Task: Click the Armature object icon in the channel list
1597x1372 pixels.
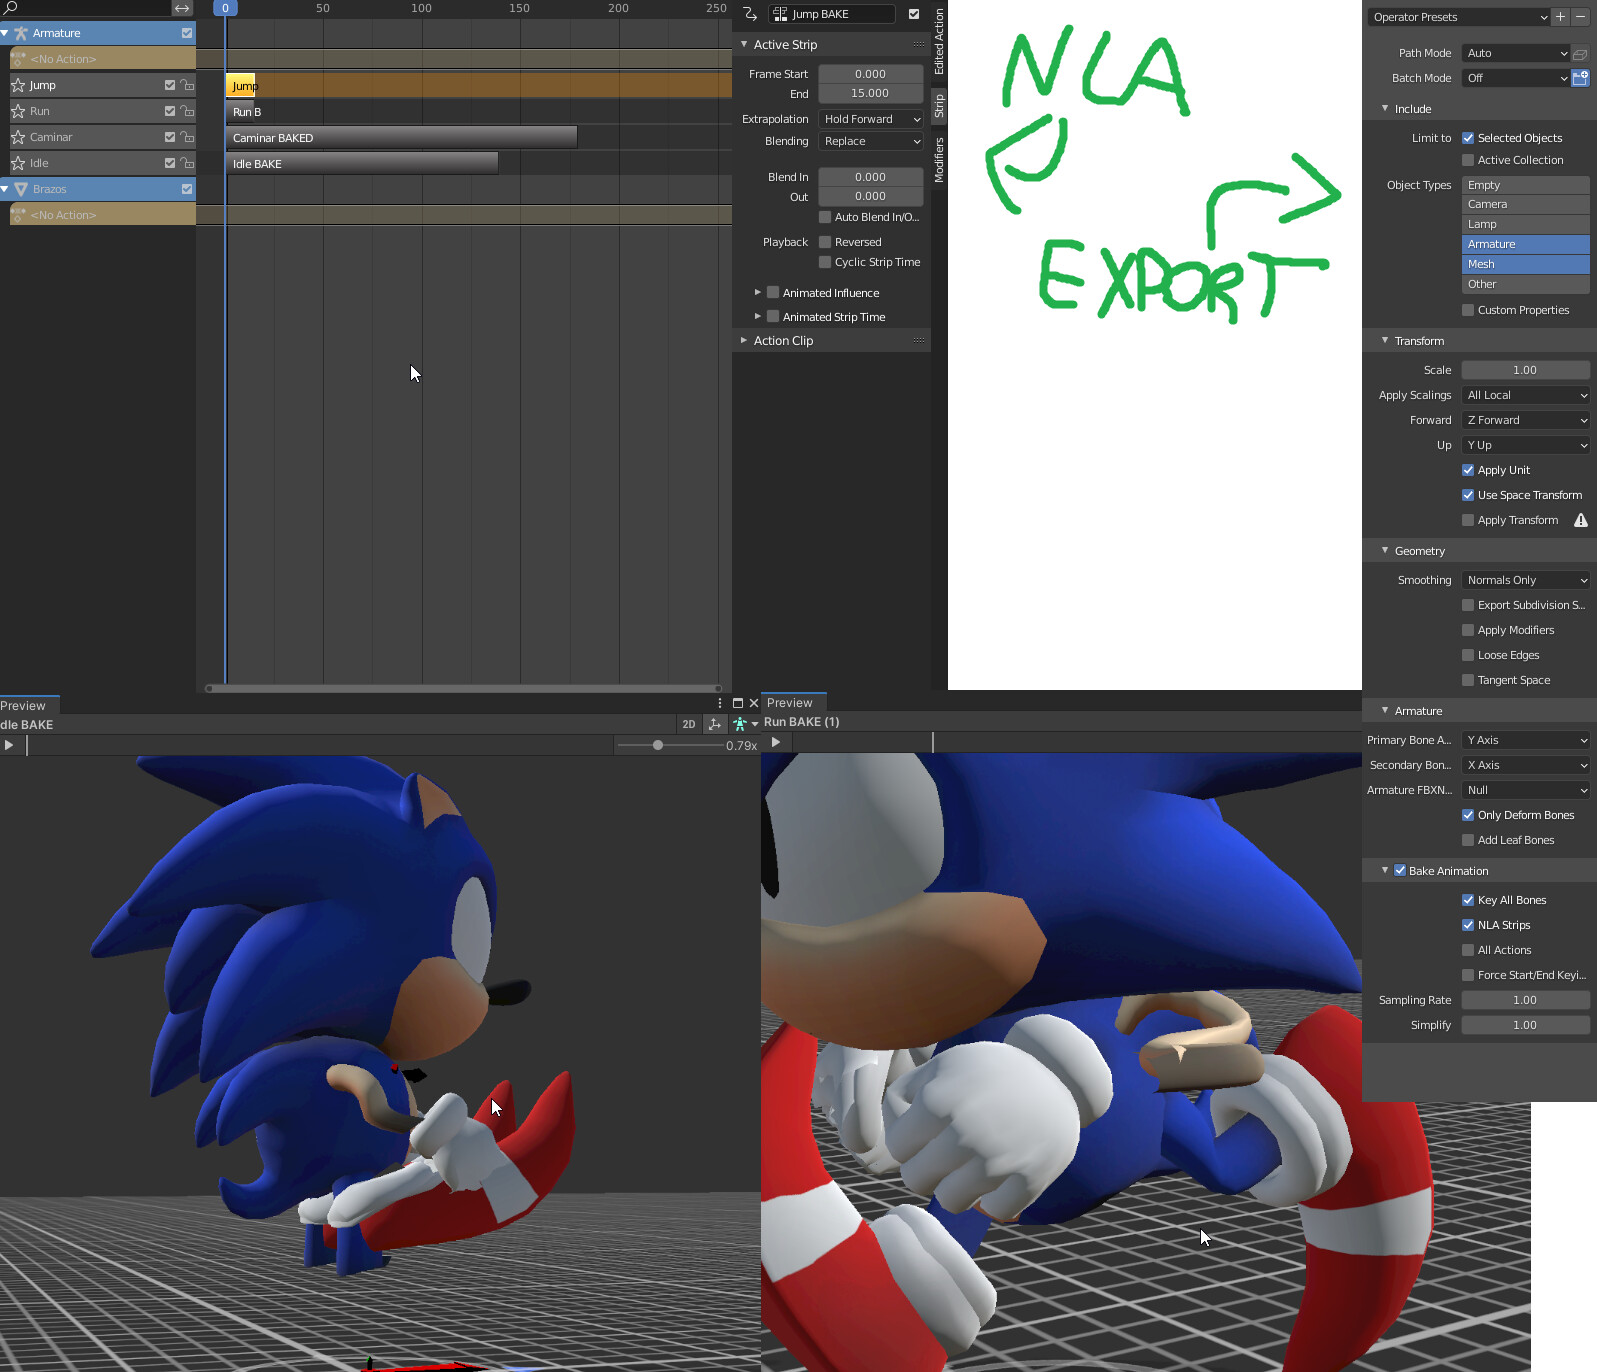Action: pos(20,33)
